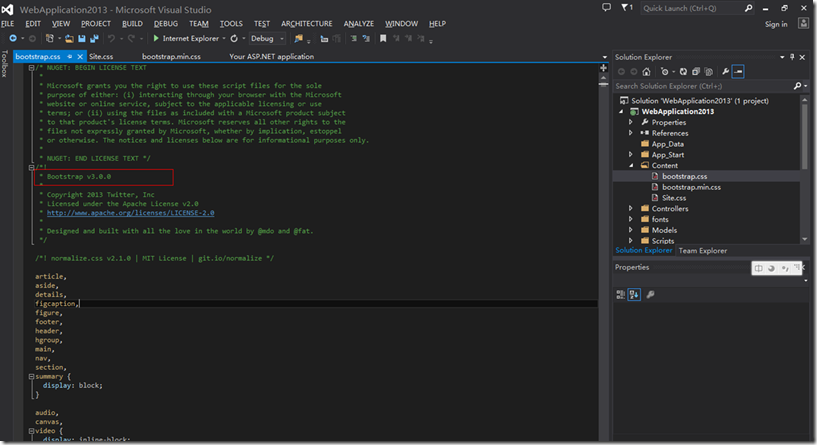The height and width of the screenshot is (445, 817).
Task: Click the Undo icon in toolbar
Action: (x=110, y=39)
